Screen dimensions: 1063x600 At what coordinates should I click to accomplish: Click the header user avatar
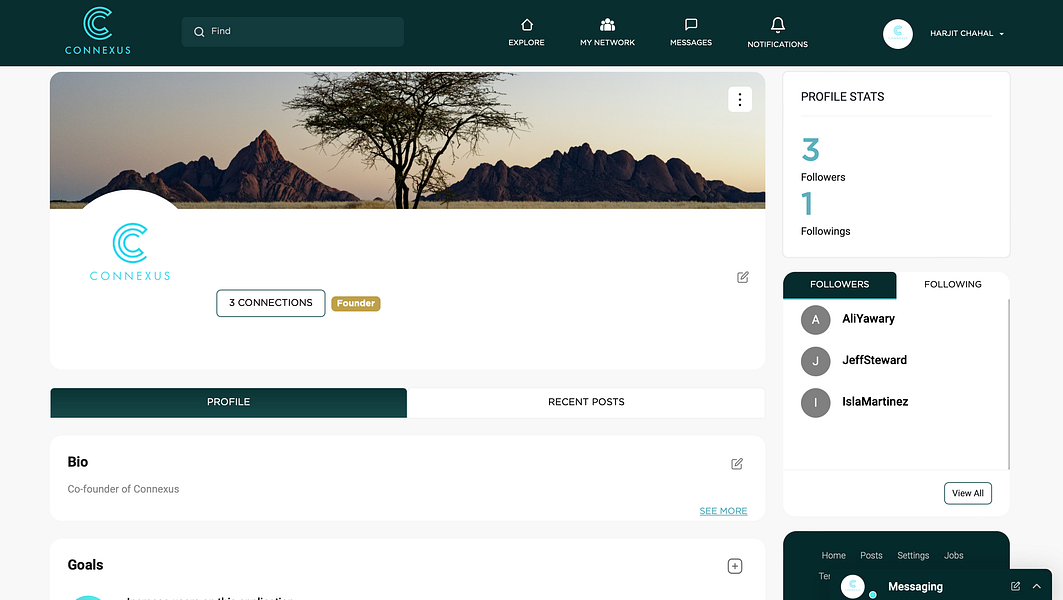coord(898,33)
